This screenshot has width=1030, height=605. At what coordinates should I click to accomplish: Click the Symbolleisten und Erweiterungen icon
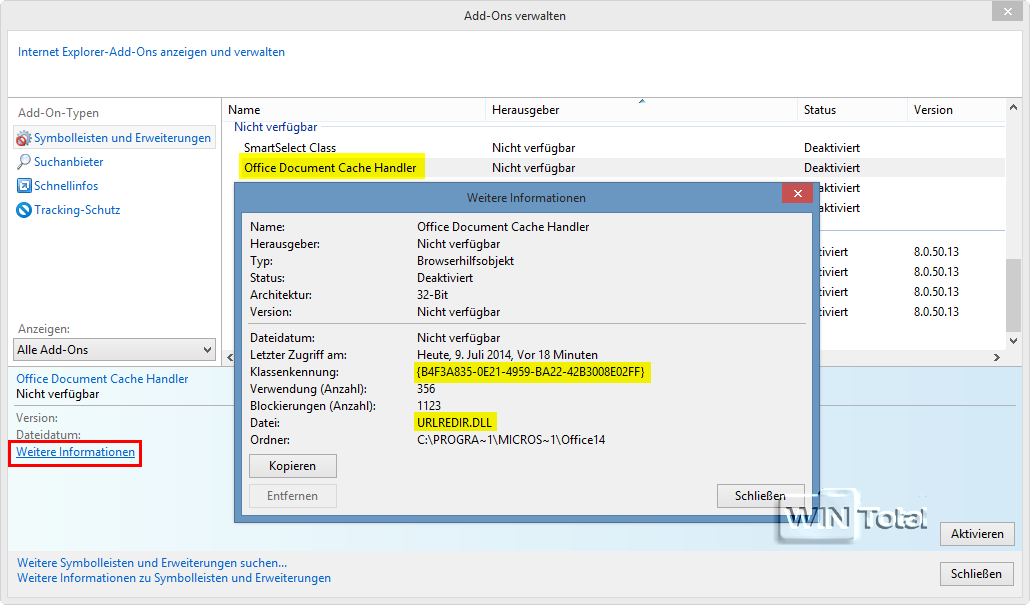coord(24,138)
